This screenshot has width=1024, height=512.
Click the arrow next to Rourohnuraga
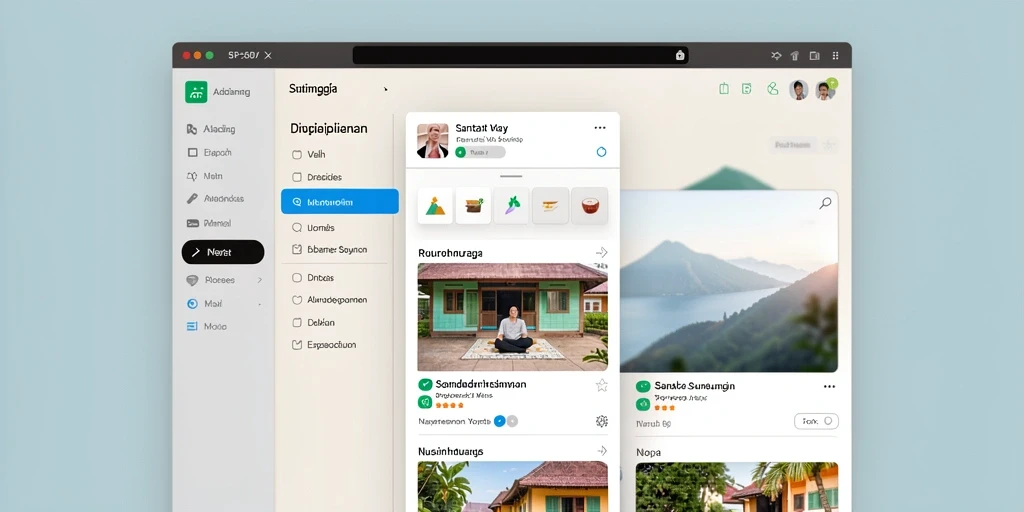point(601,253)
